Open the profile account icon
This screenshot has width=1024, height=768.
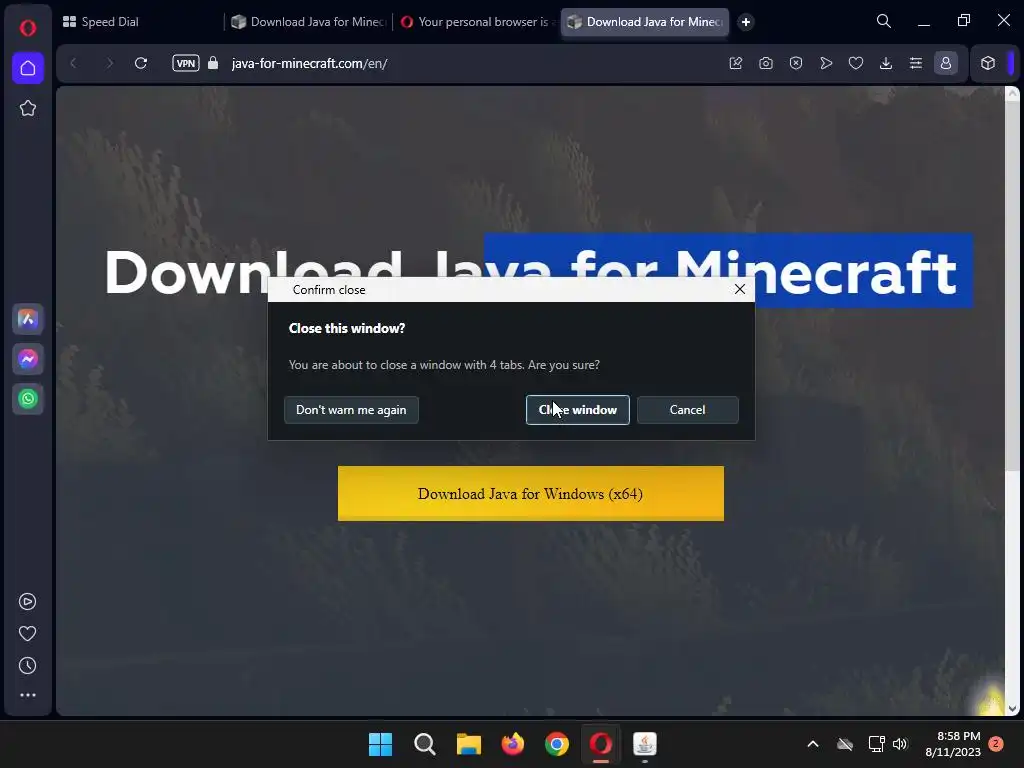point(946,63)
